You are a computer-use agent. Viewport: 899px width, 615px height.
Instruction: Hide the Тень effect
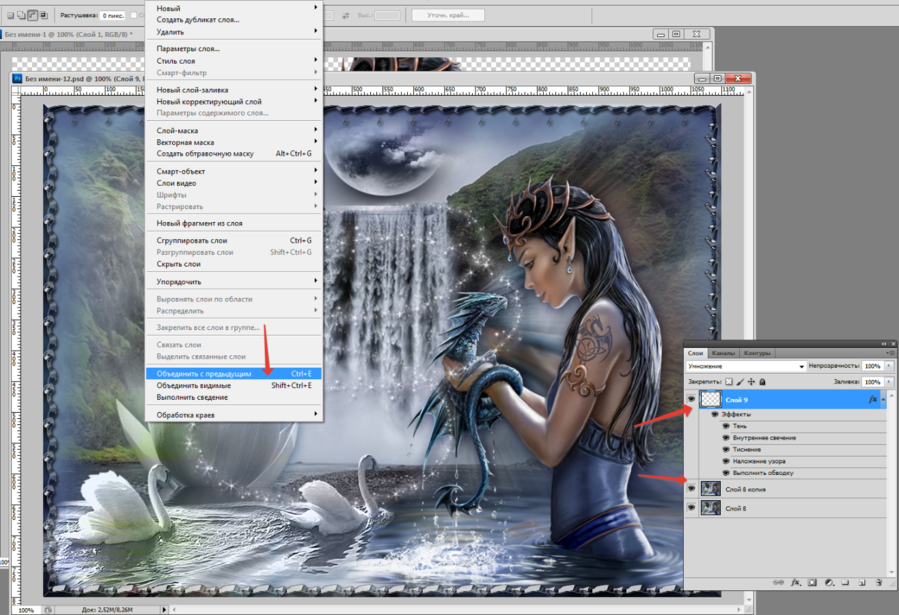coord(726,426)
